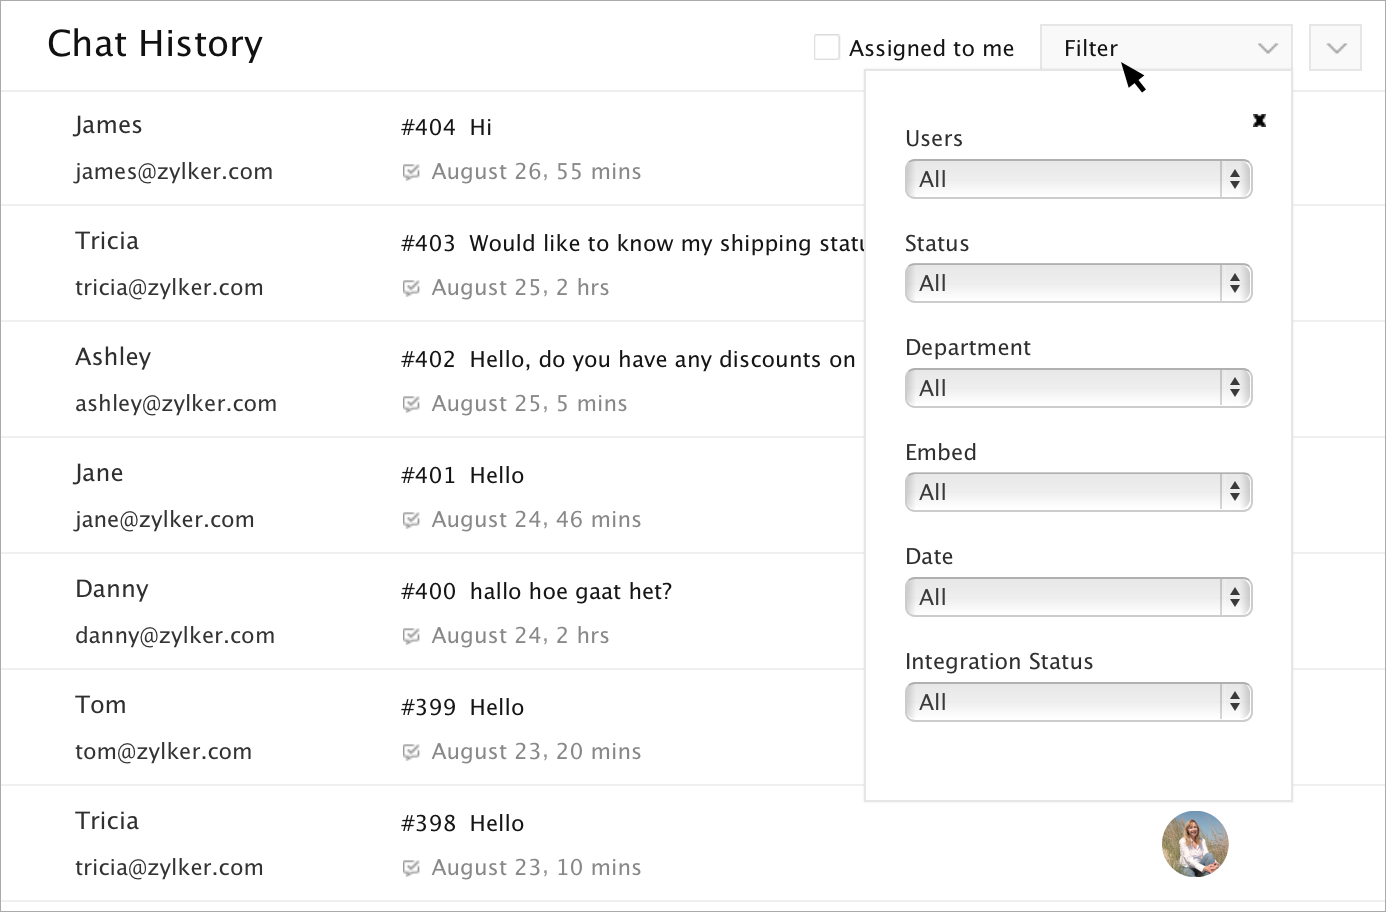Expand the Embed filter dropdown
Viewport: 1386px width, 912px height.
click(x=1078, y=493)
